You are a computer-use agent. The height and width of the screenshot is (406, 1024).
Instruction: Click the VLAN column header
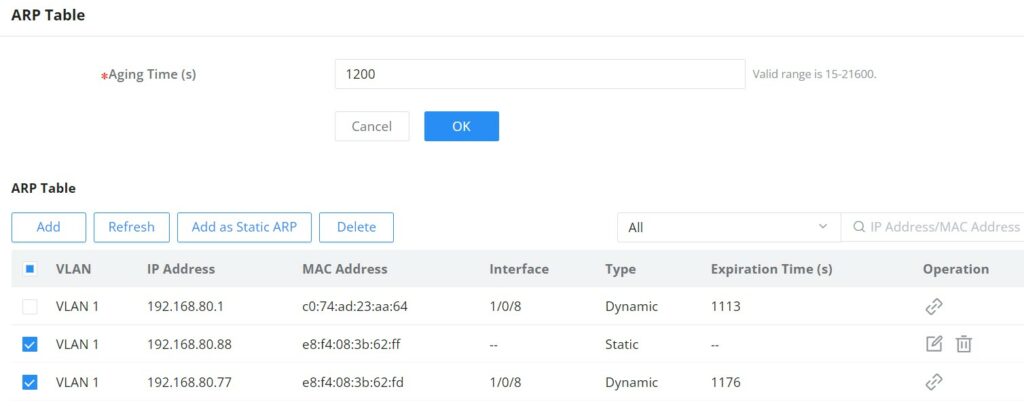pyautogui.click(x=74, y=269)
